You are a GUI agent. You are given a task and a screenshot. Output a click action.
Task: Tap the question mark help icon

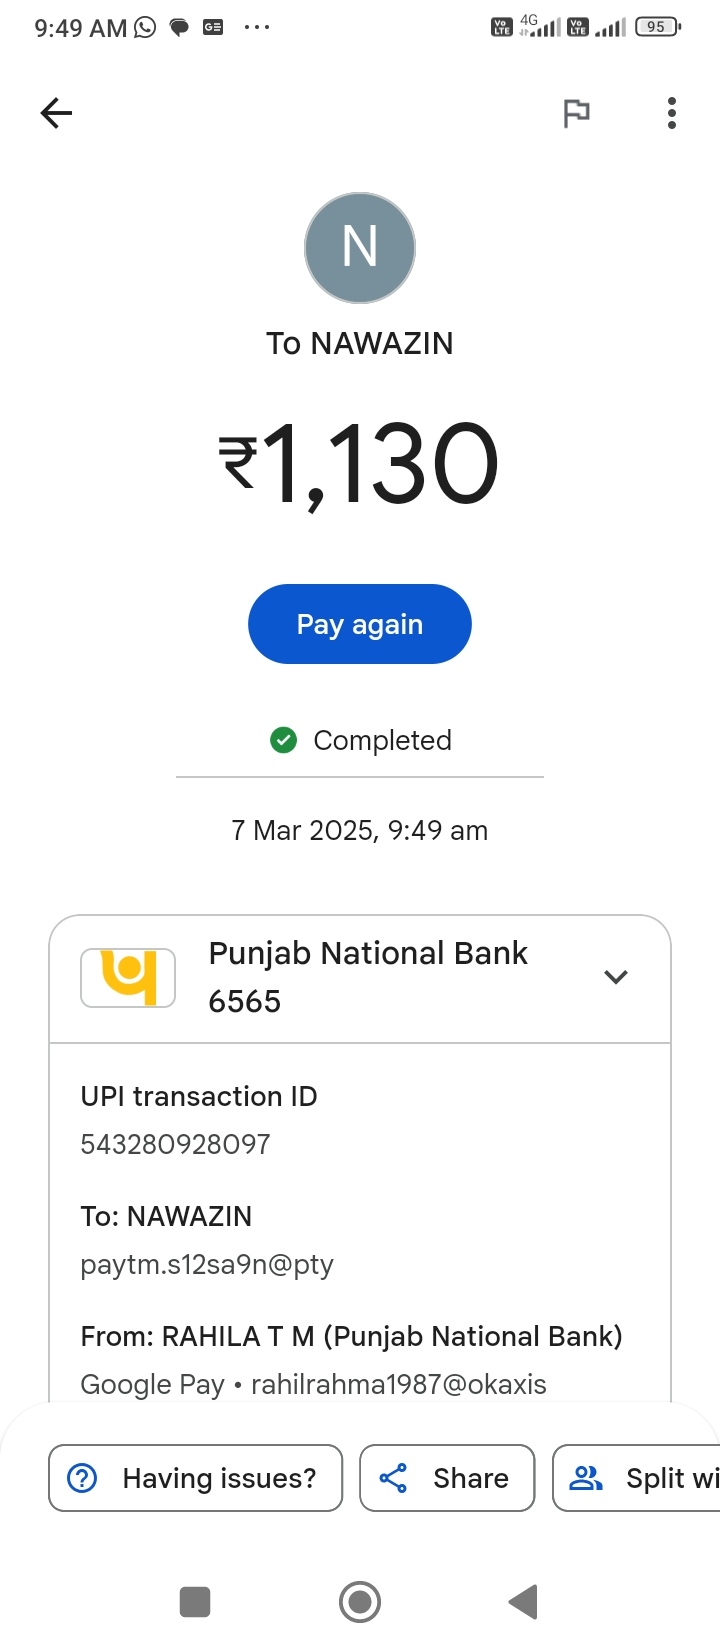(x=82, y=1478)
